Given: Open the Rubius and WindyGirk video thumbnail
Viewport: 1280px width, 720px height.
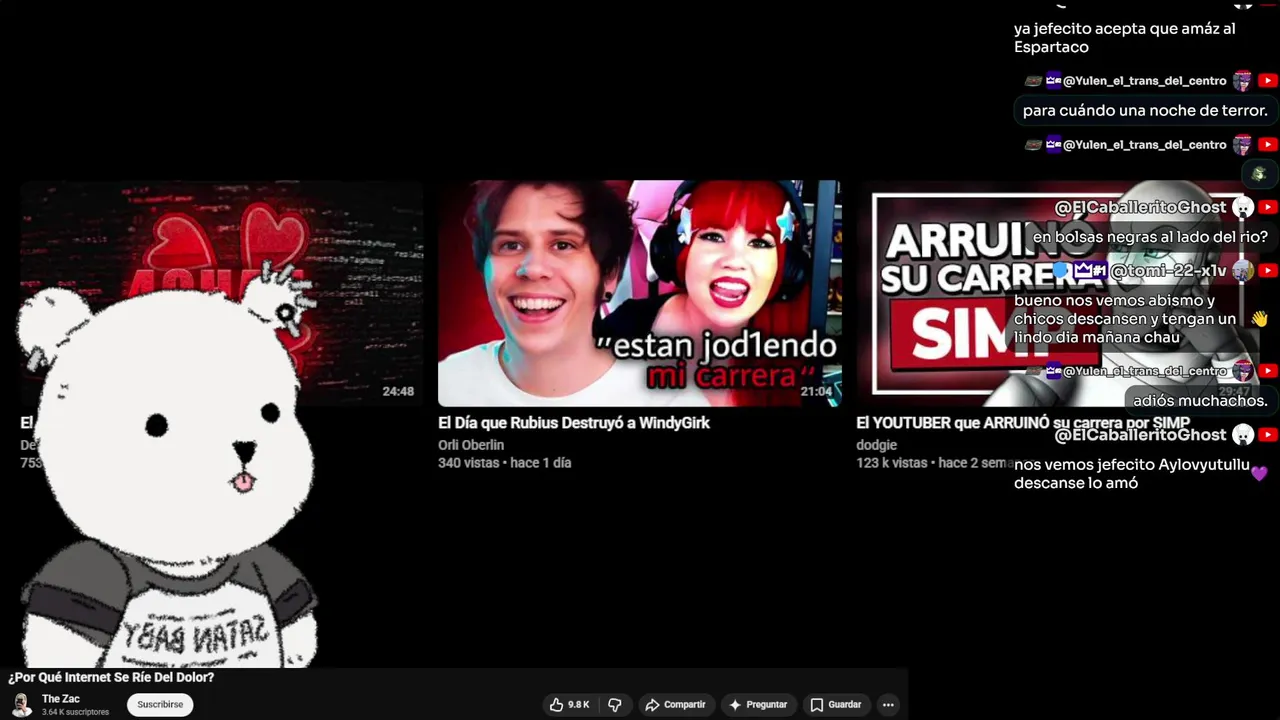Looking at the screenshot, I should 640,293.
